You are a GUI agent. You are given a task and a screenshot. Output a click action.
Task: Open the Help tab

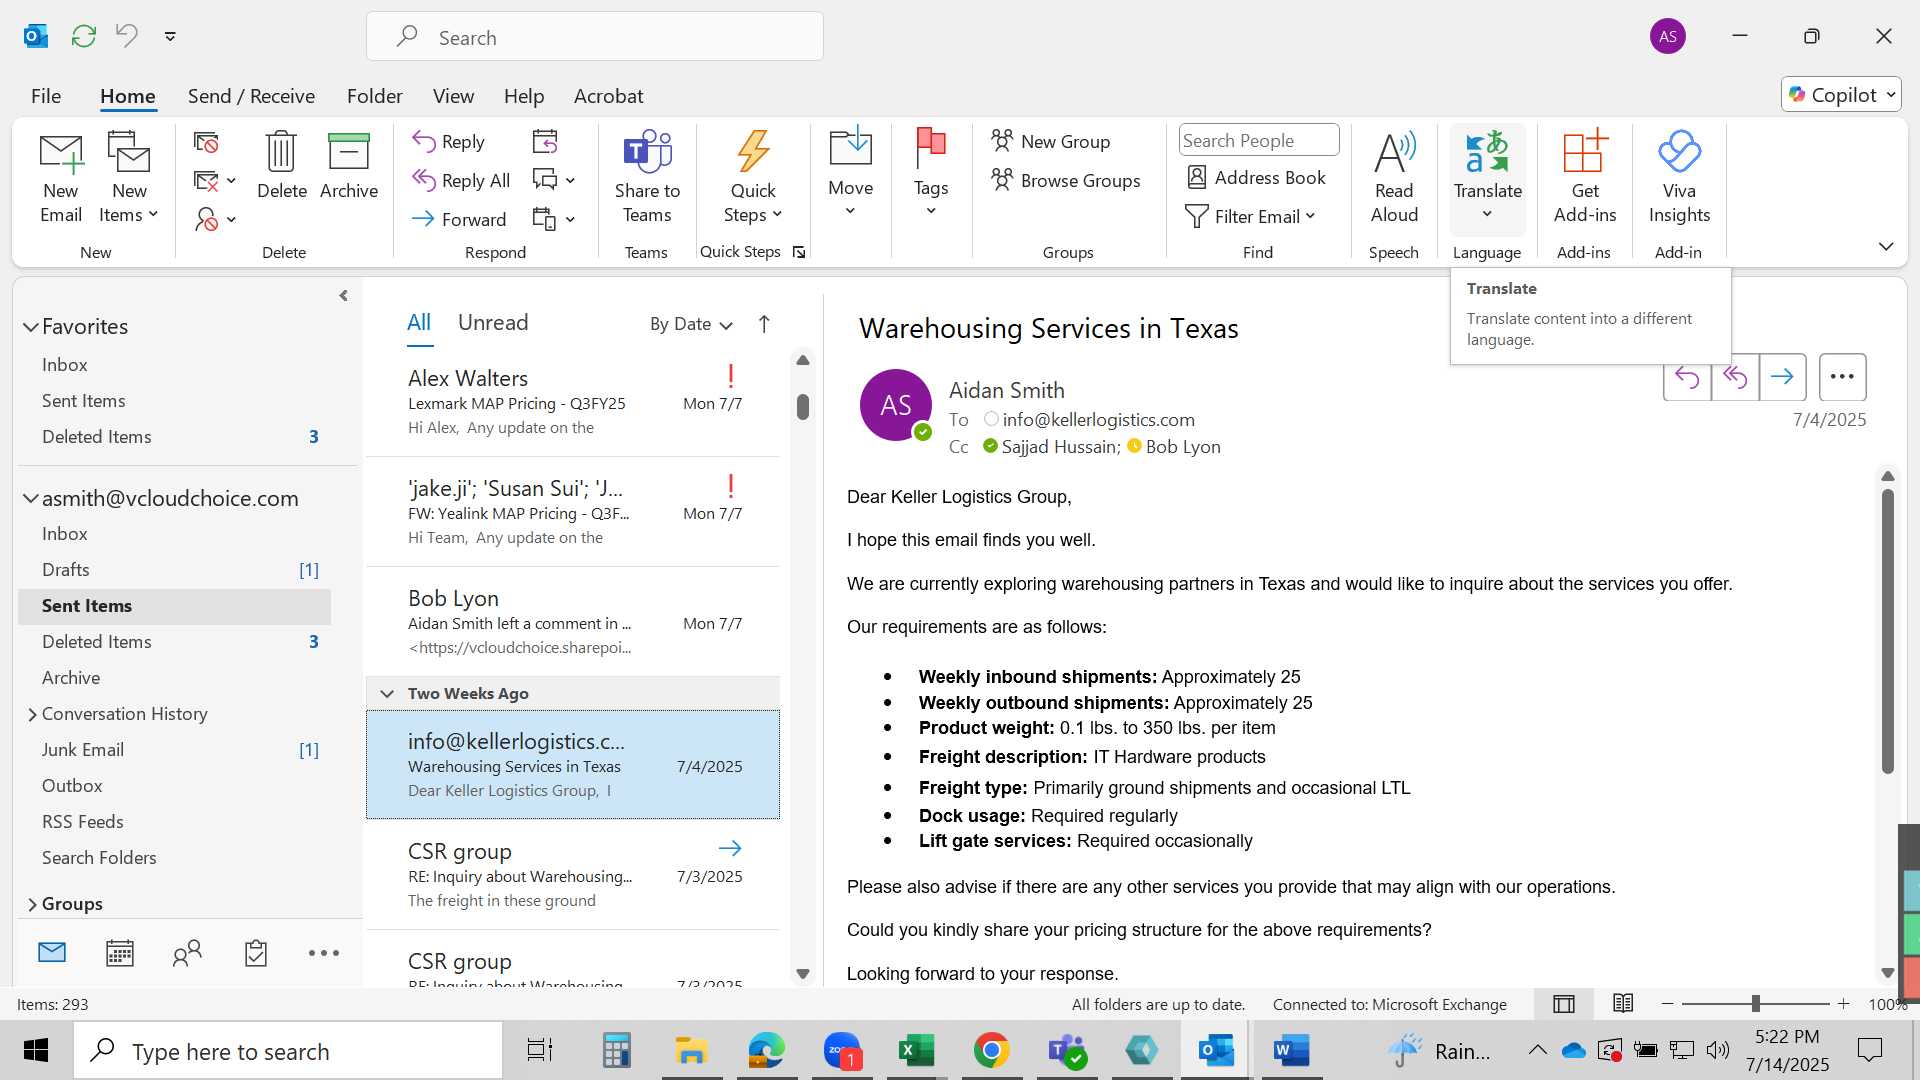coord(523,96)
